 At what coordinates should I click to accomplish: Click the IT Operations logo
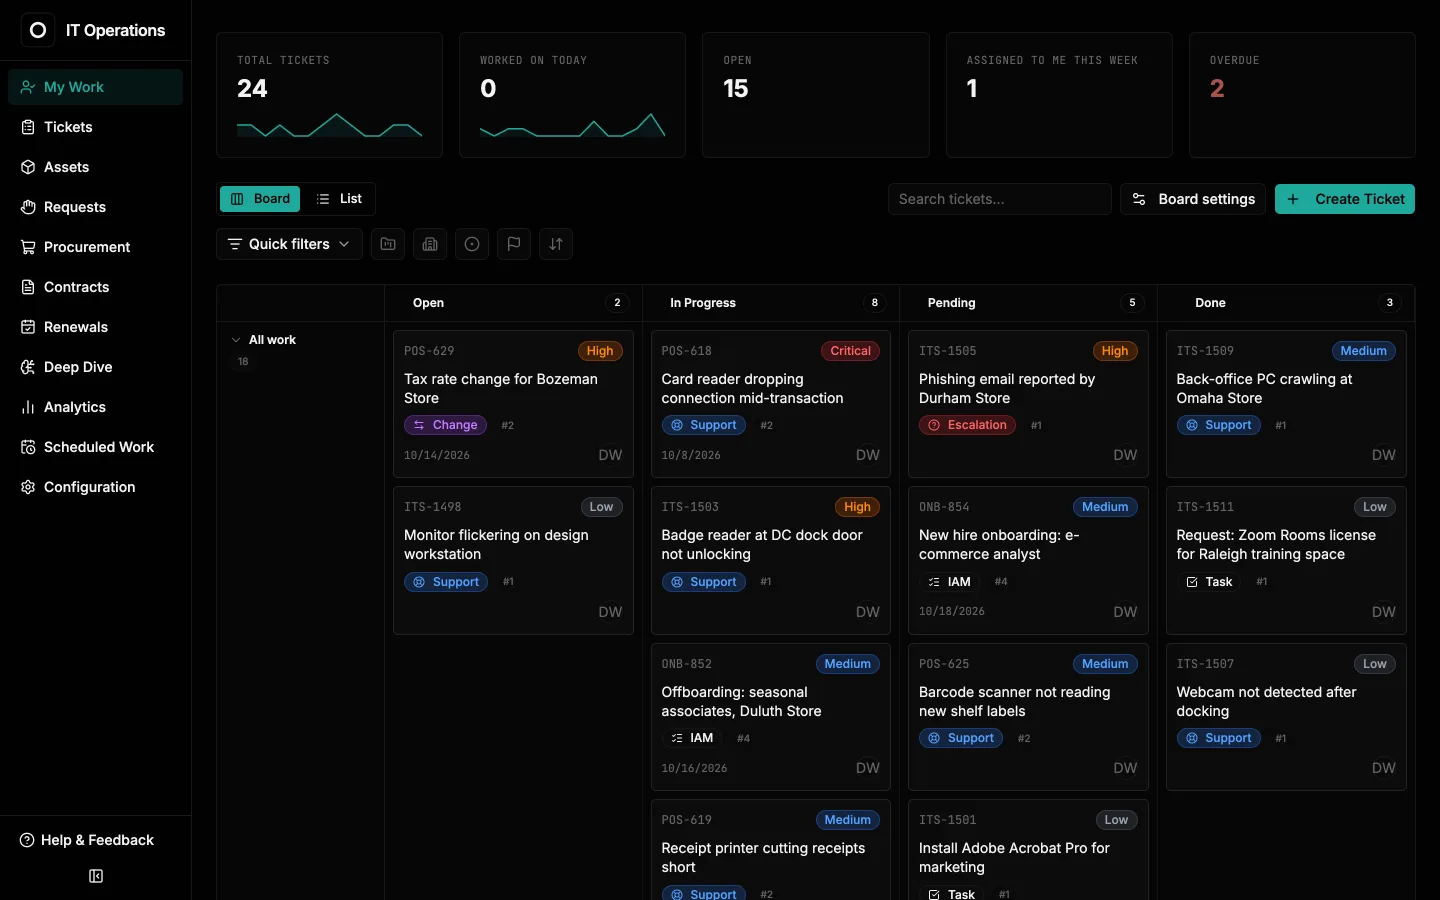tap(38, 30)
